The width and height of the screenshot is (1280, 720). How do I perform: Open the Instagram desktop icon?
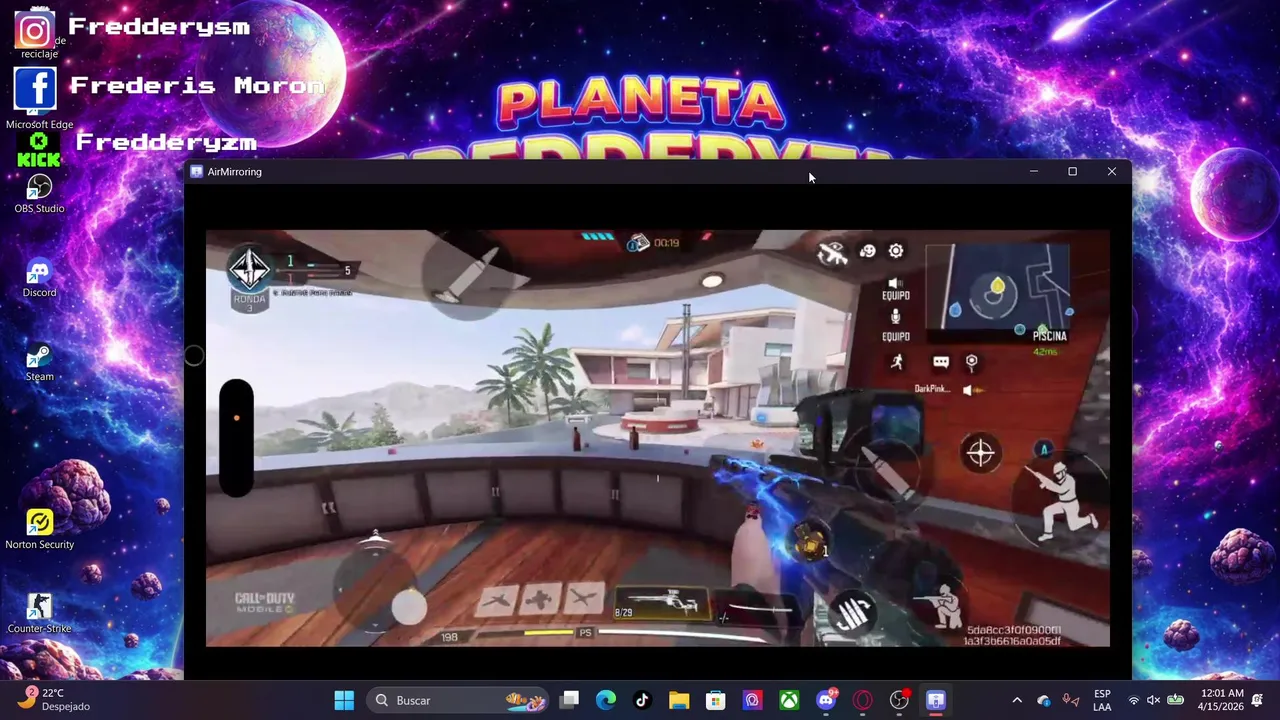click(34, 31)
